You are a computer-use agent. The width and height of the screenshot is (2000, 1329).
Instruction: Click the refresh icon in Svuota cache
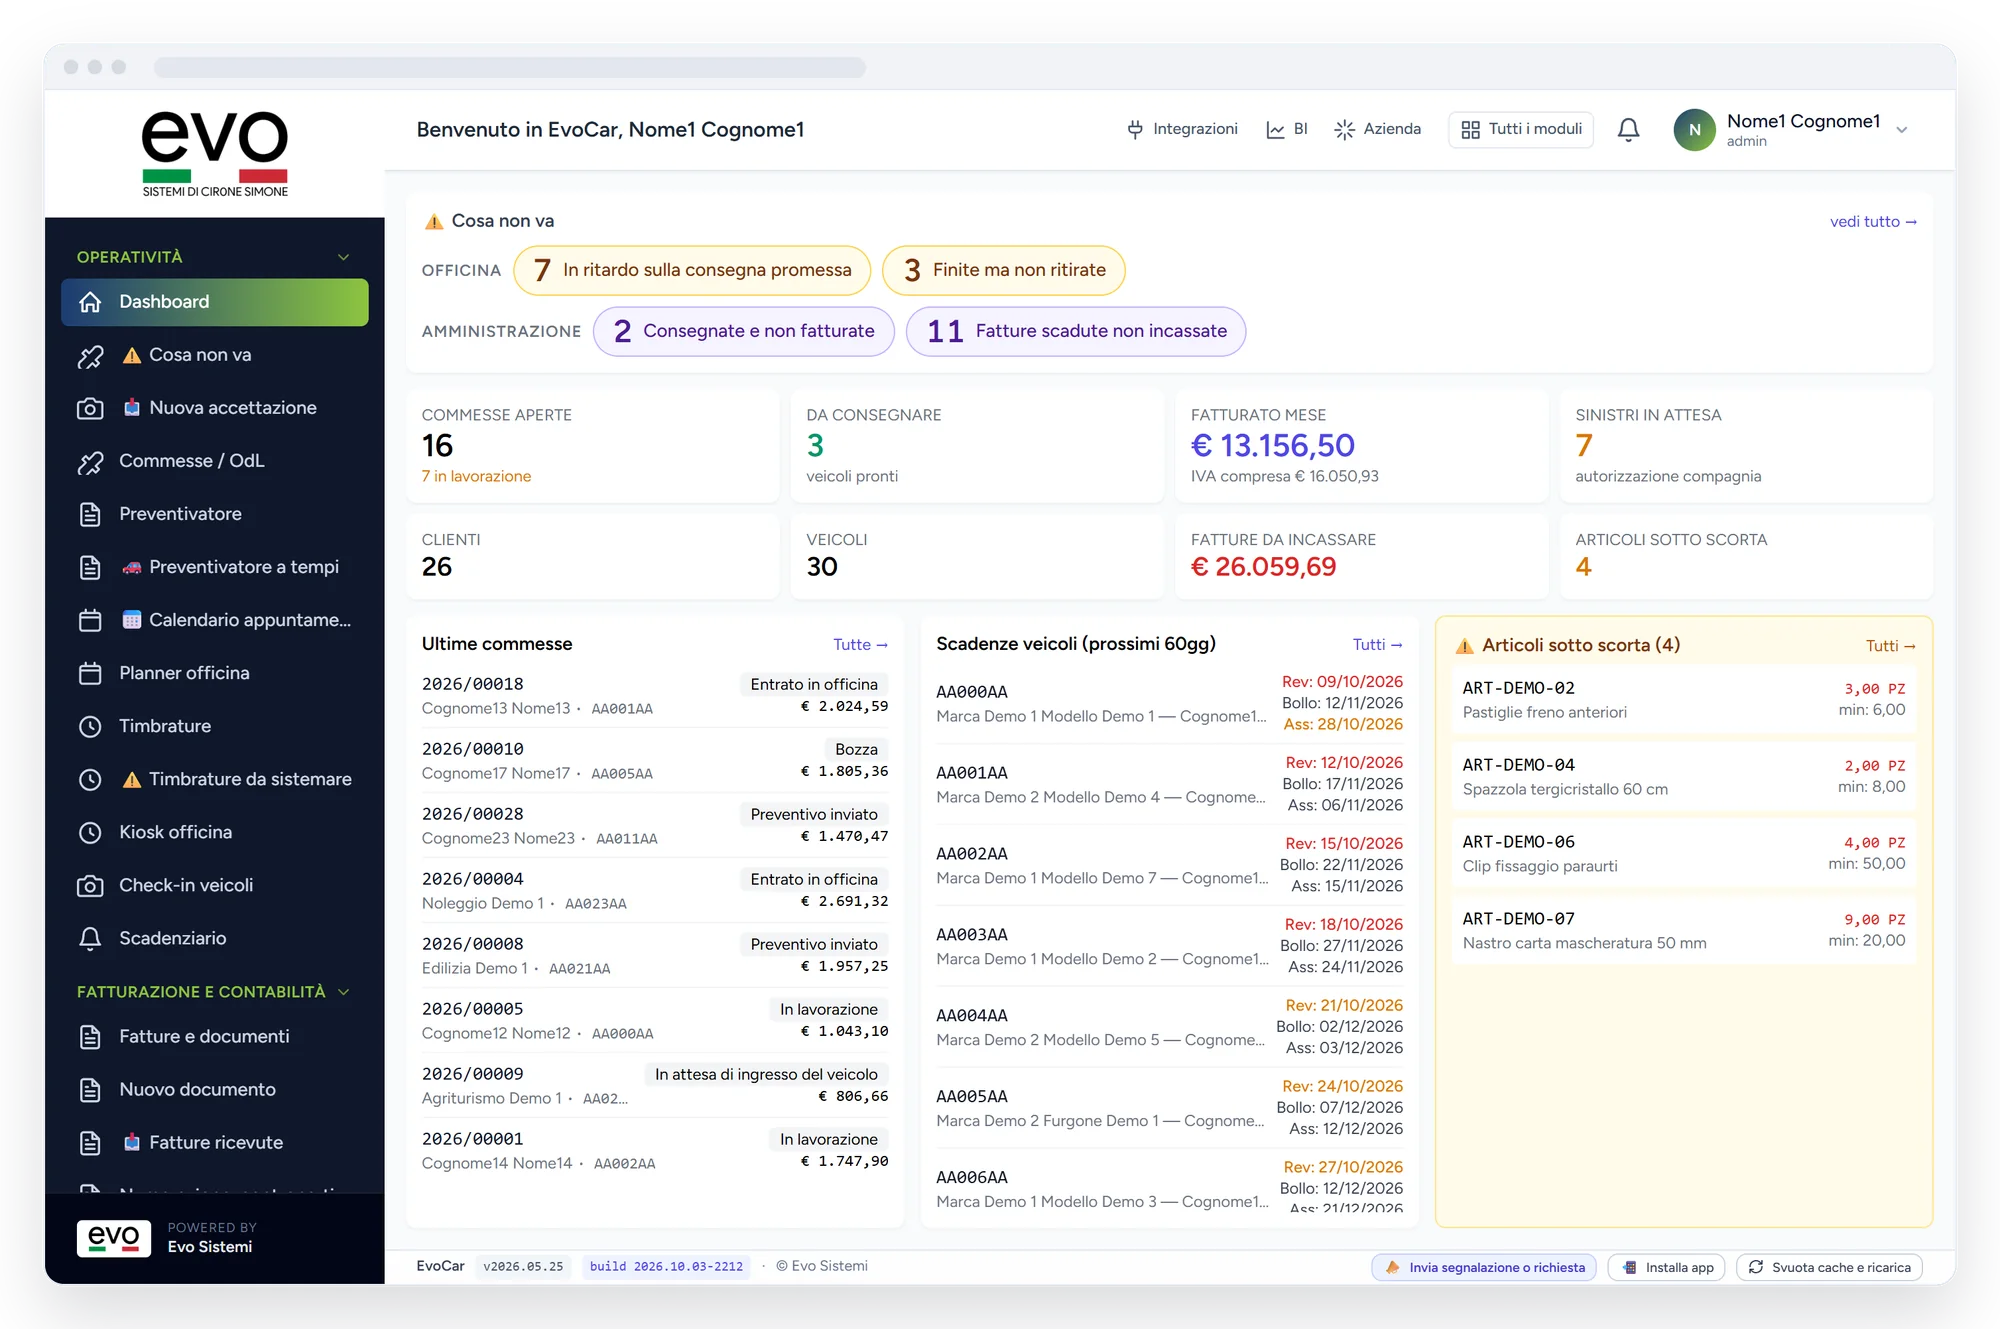point(1755,1267)
